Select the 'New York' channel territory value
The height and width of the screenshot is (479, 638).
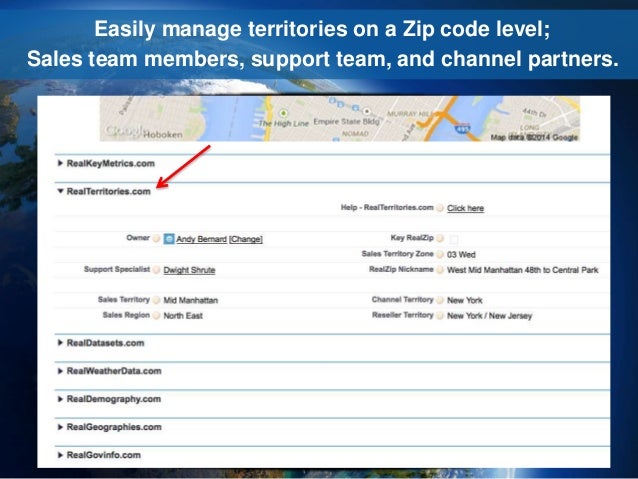(x=465, y=301)
